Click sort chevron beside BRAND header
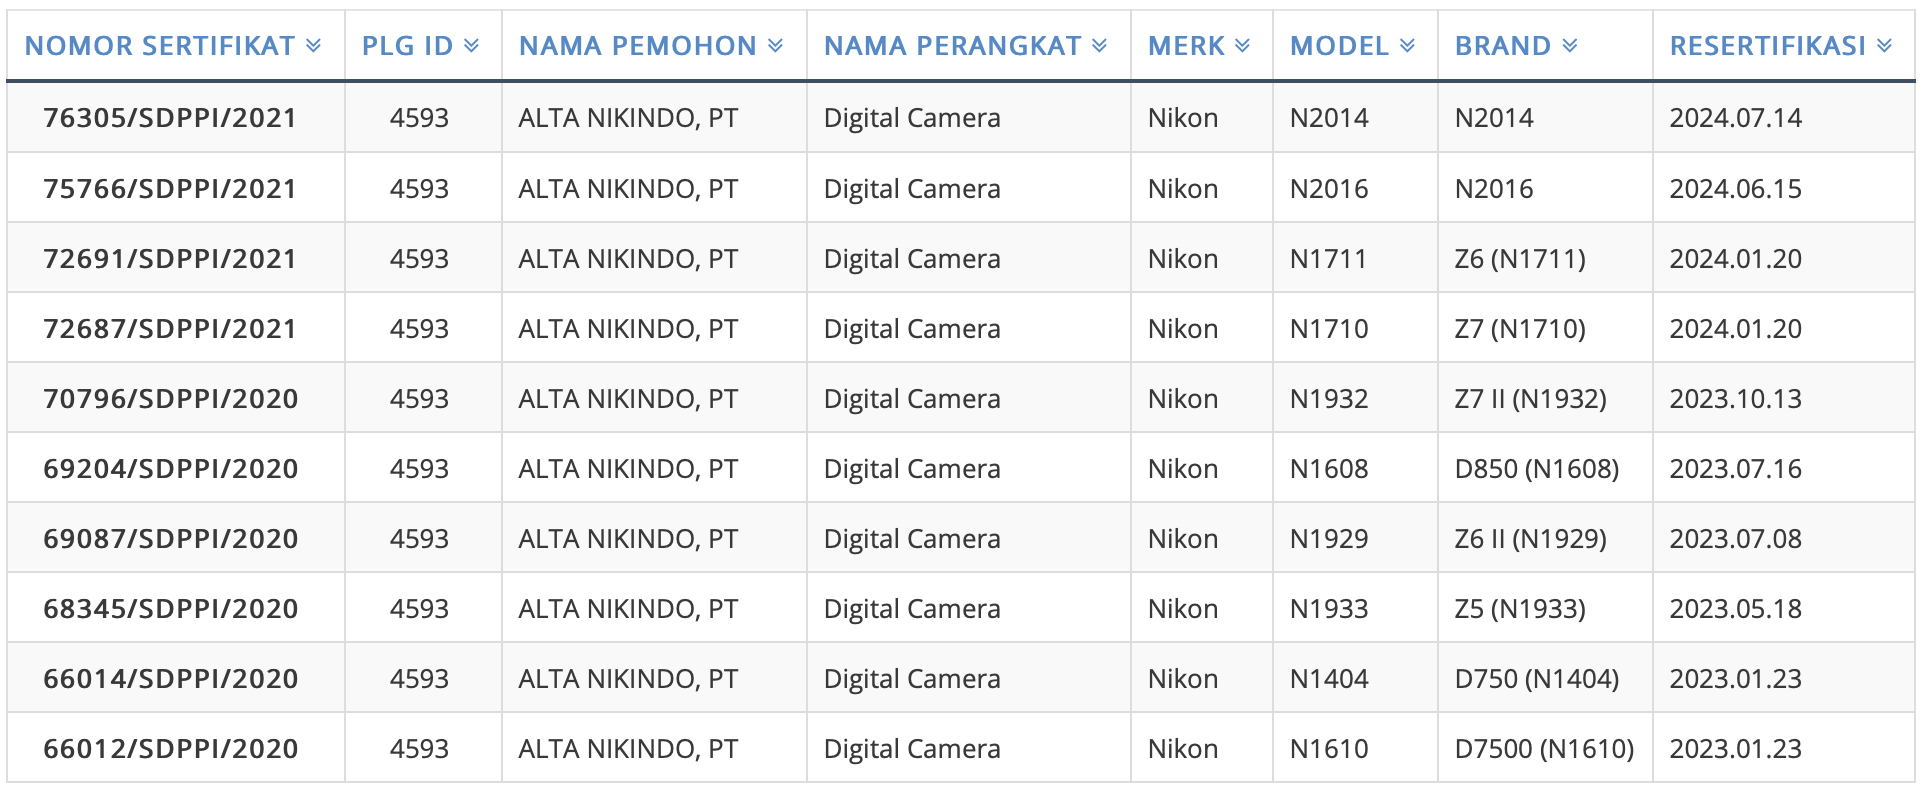 pos(1569,46)
